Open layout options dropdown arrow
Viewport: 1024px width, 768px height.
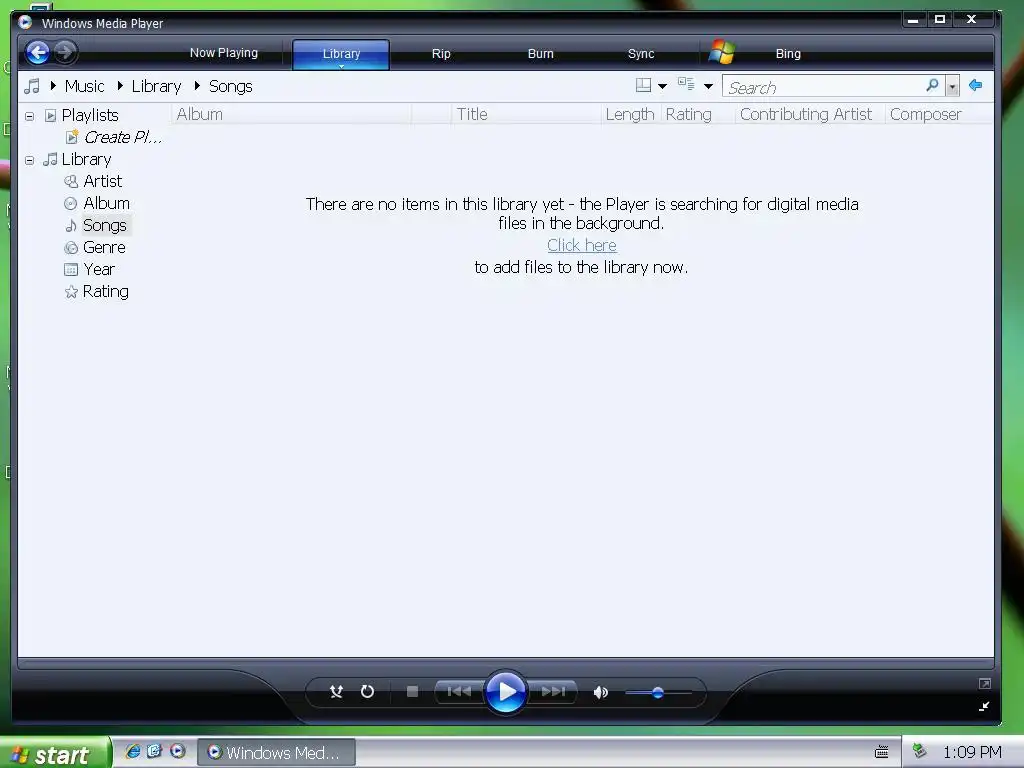[x=662, y=86]
